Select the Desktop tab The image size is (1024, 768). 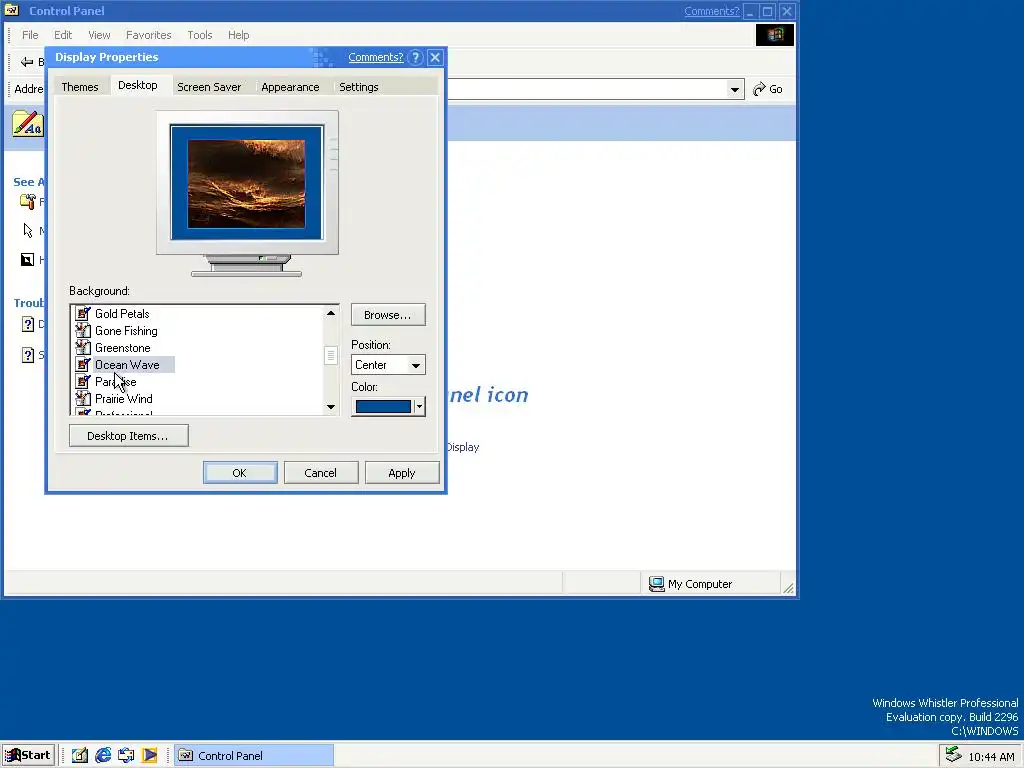138,85
